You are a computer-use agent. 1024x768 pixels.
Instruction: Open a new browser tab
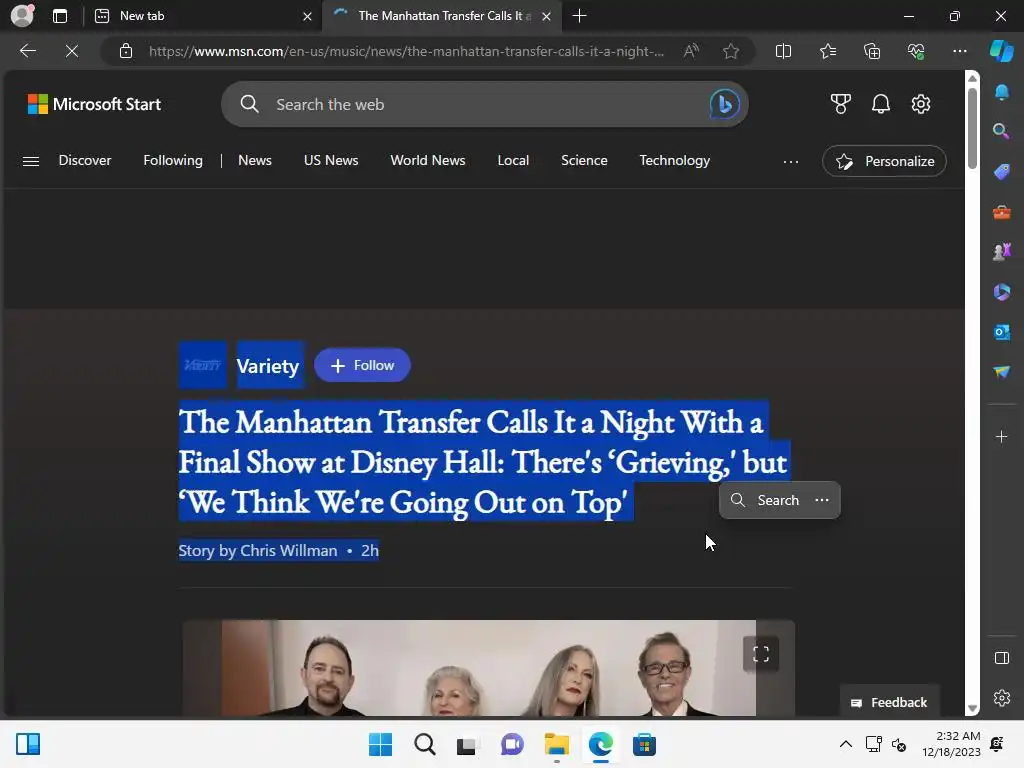tap(579, 16)
